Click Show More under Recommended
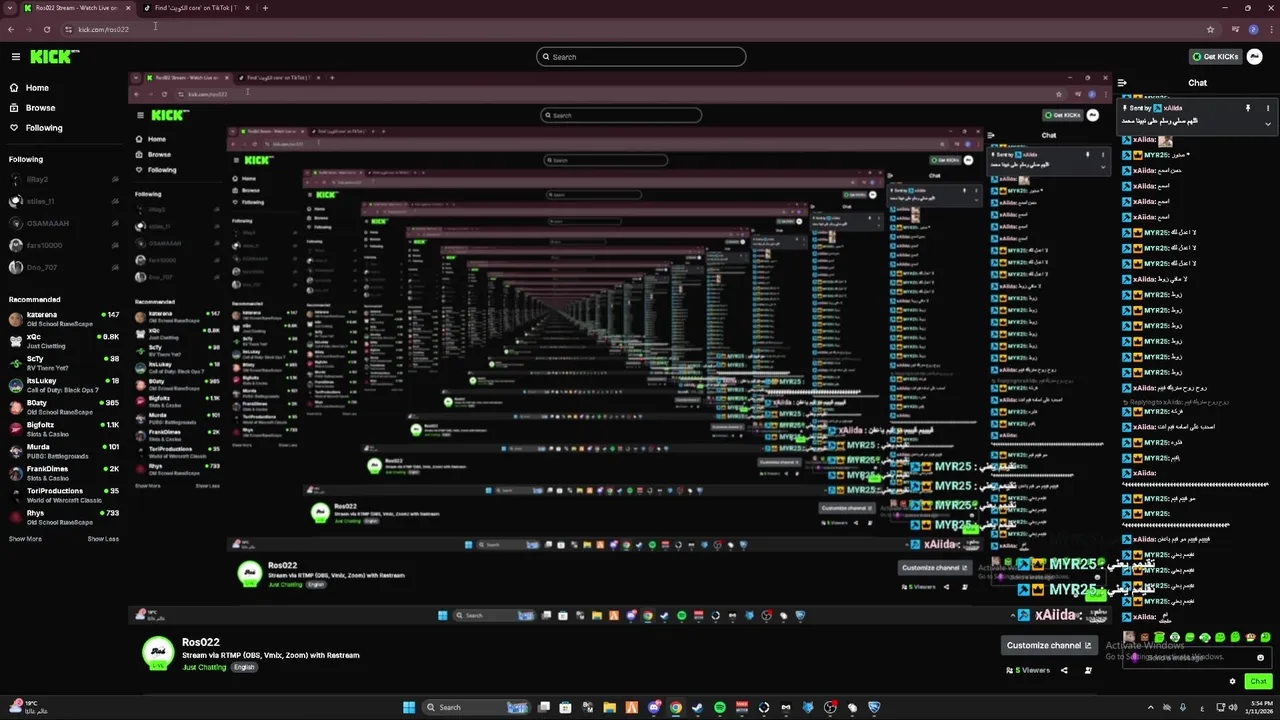The height and width of the screenshot is (720, 1280). 25,539
